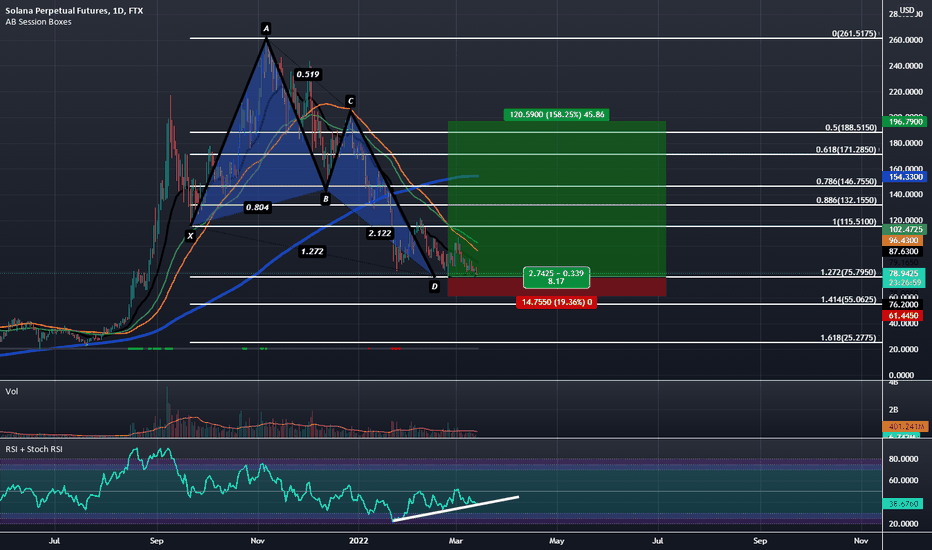Click the 76.2000 price tag
This screenshot has width=932, height=550.
(902, 304)
